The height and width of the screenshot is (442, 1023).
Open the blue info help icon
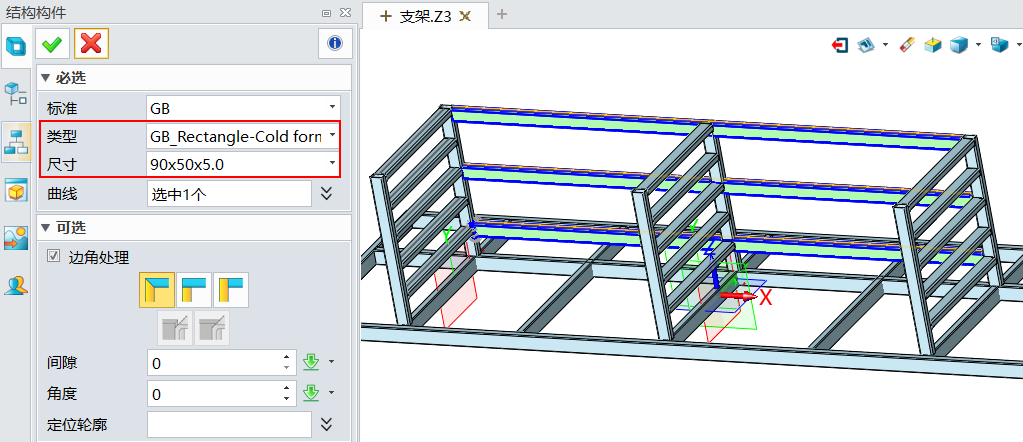pos(334,43)
